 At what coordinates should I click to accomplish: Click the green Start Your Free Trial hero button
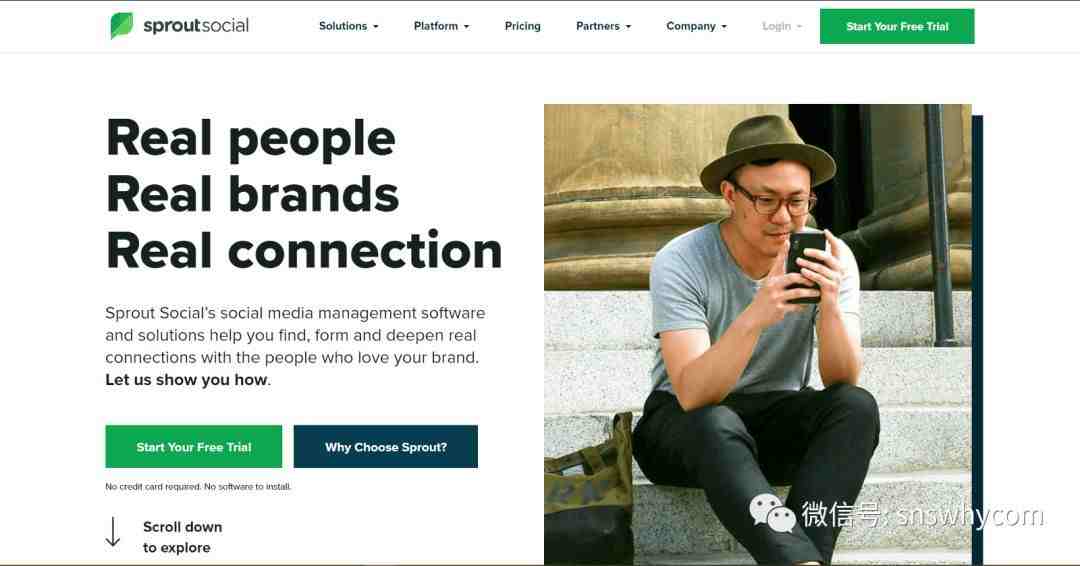coord(194,447)
